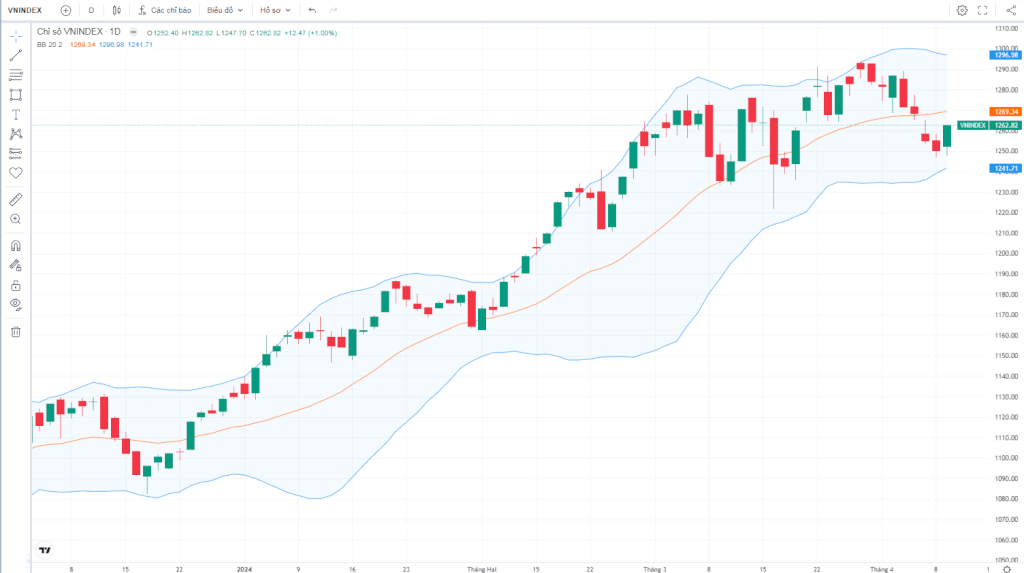The height and width of the screenshot is (573, 1024).
Task: Toggle magnet mode in the sidebar
Action: click(16, 246)
